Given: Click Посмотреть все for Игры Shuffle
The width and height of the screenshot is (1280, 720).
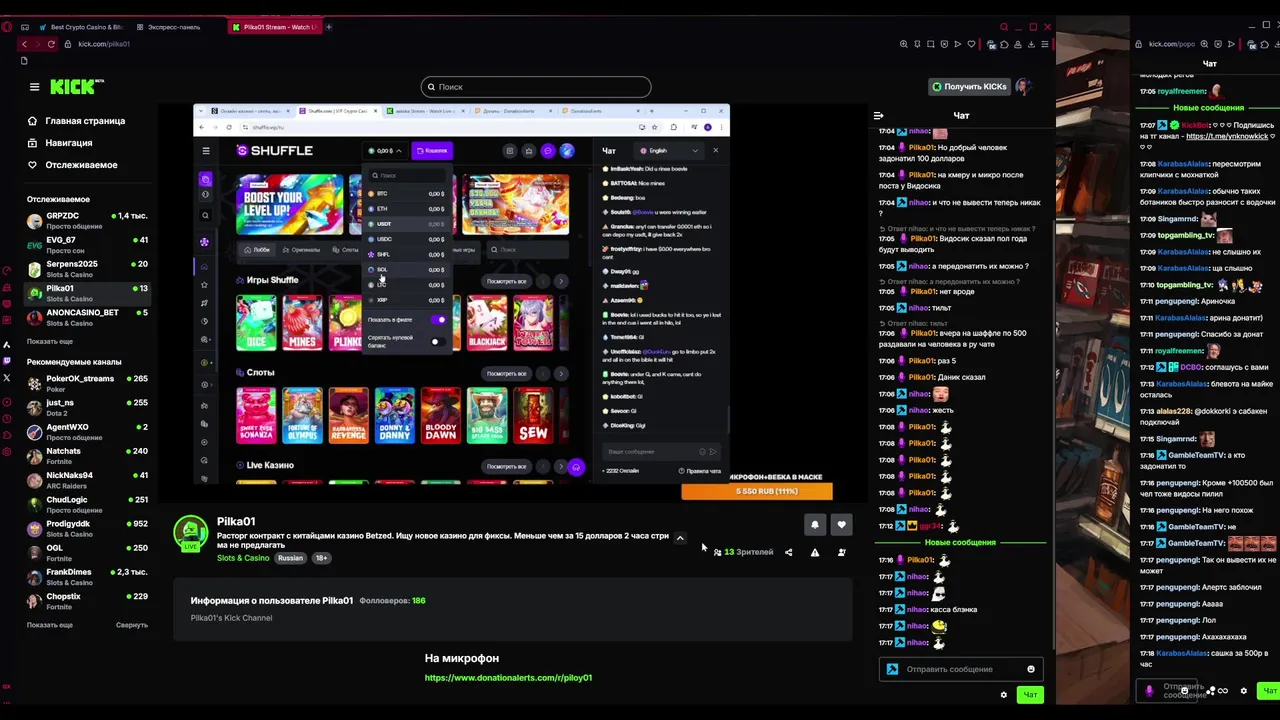Looking at the screenshot, I should [506, 281].
